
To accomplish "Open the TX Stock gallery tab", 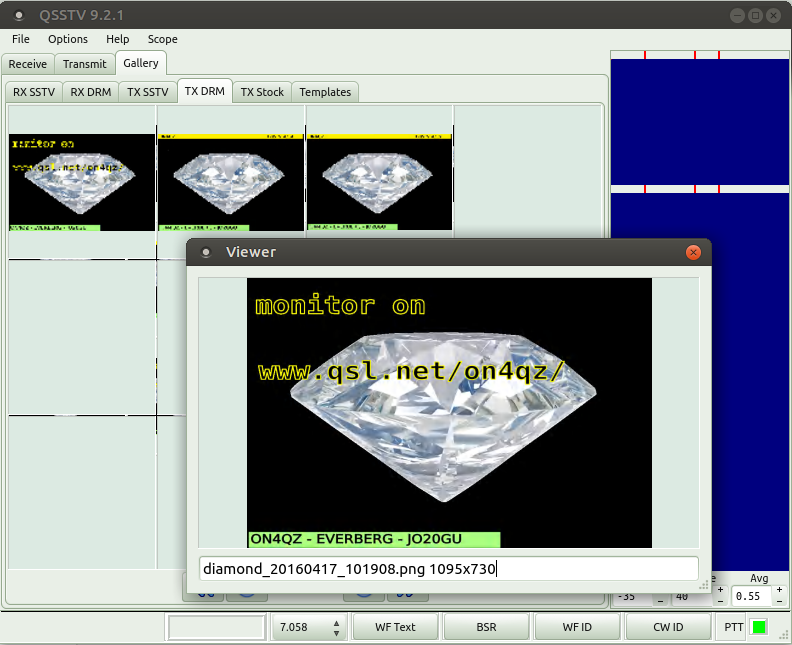I will [262, 92].
